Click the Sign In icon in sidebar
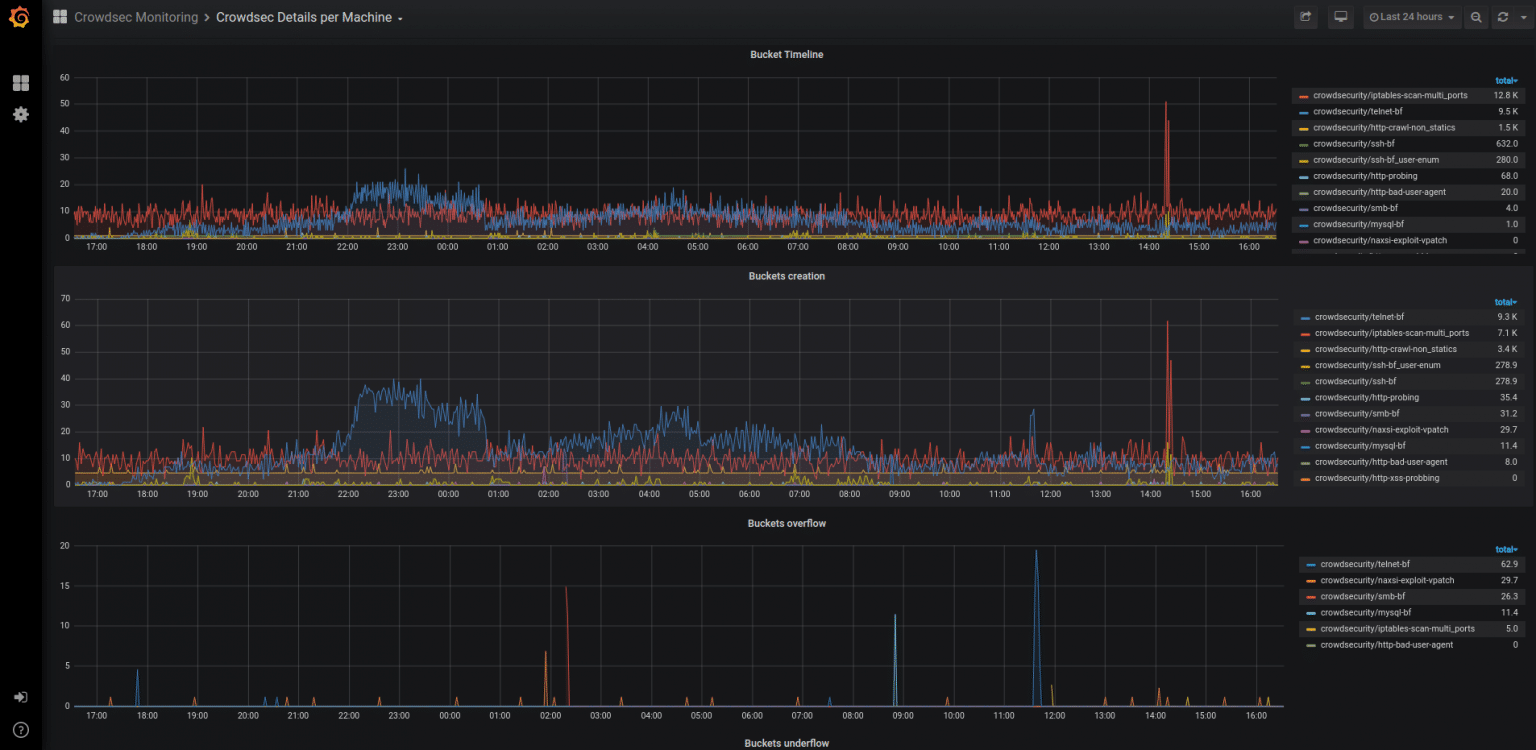Viewport: 1536px width, 750px height. click(20, 697)
